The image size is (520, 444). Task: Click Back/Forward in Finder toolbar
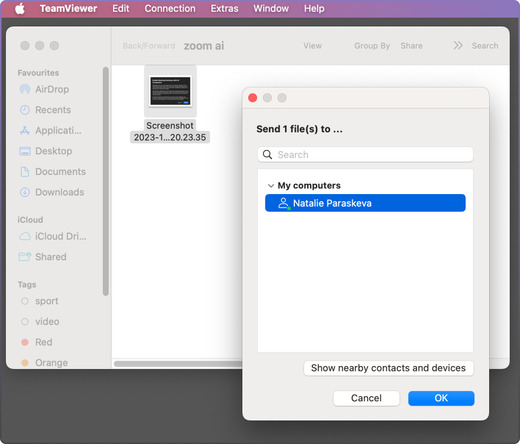[x=149, y=46]
